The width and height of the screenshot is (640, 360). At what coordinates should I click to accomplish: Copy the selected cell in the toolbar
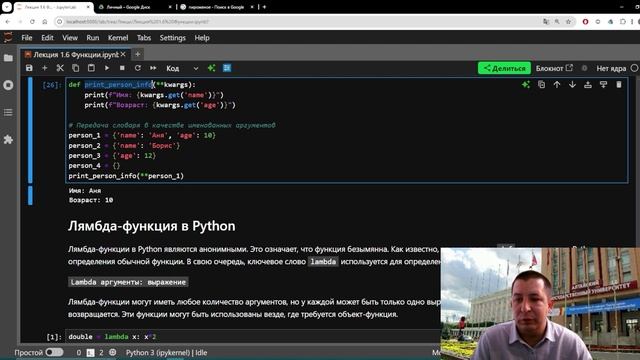tap(76, 68)
